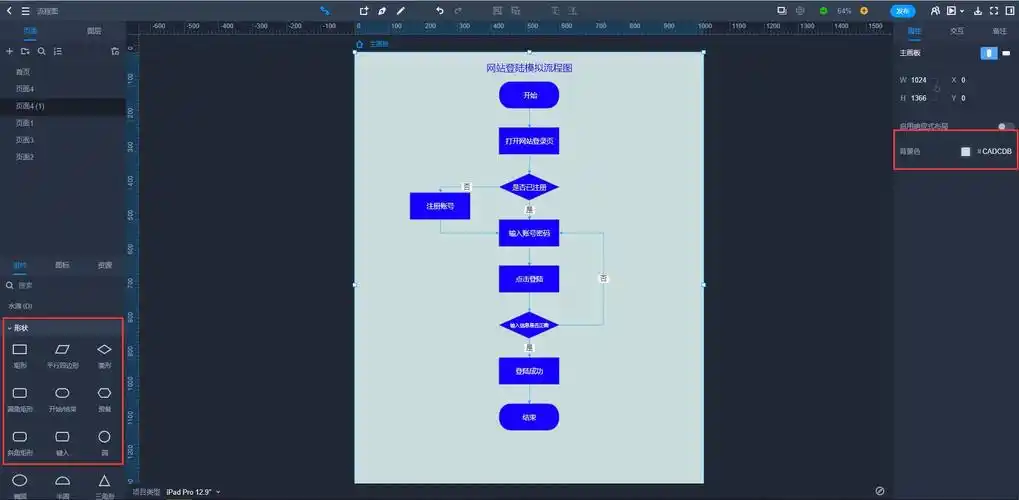
Task: Enter fullscreen mode
Action: [x=994, y=10]
